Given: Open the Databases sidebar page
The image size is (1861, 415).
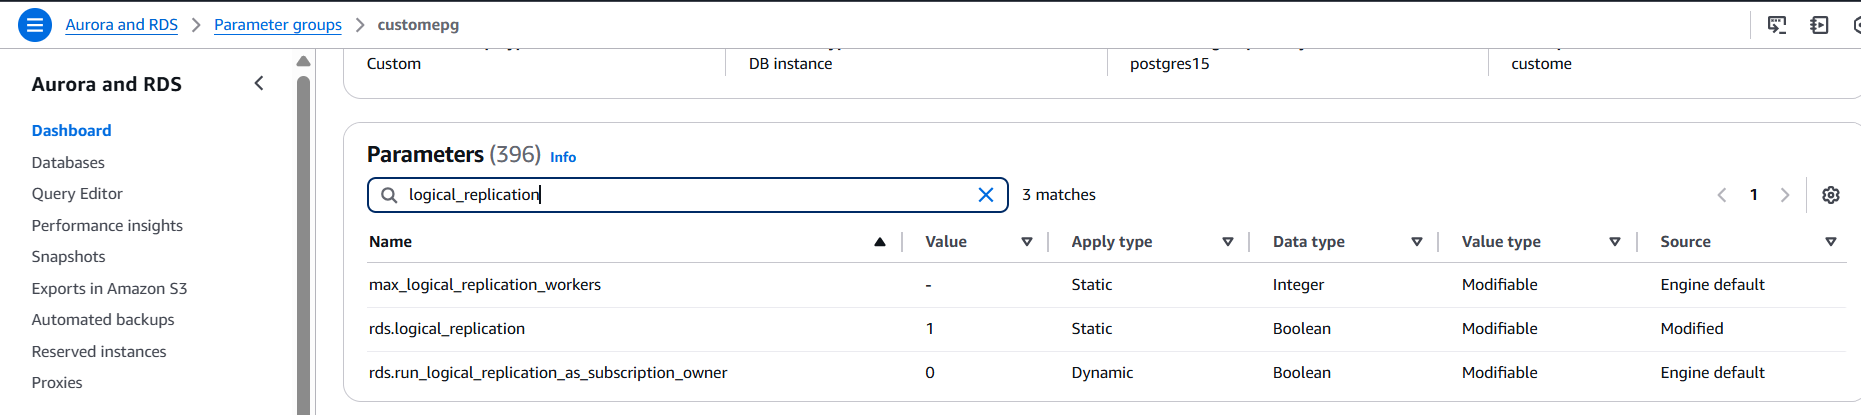Looking at the screenshot, I should pyautogui.click(x=68, y=162).
